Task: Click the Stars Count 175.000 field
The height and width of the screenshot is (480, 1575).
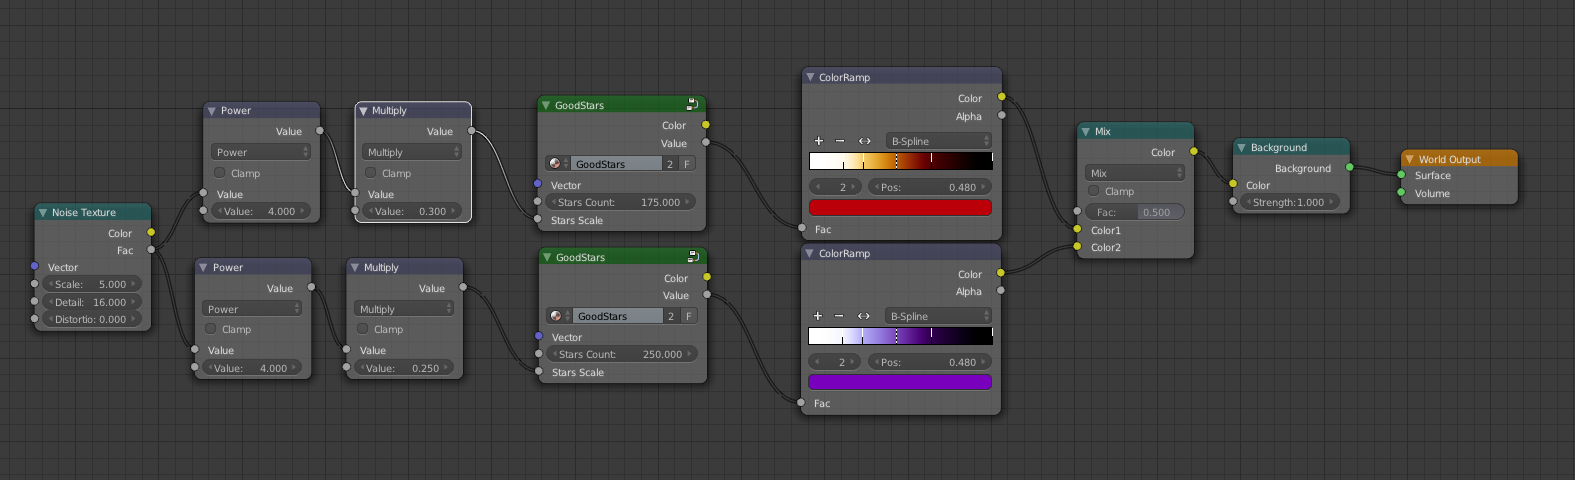Action: click(620, 202)
